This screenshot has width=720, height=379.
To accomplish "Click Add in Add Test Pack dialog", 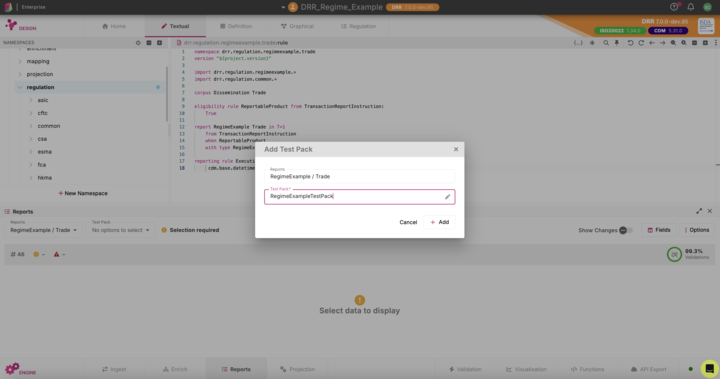I will 439,222.
